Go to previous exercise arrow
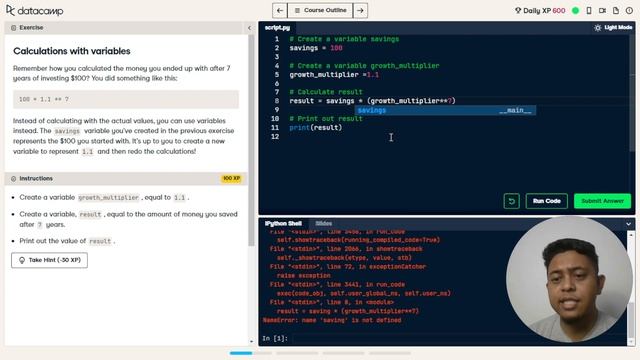 point(280,10)
